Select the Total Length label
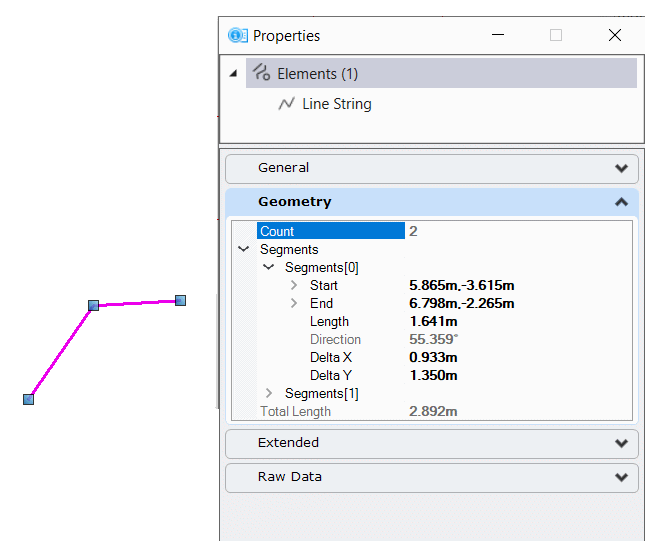The width and height of the screenshot is (667, 558). pyautogui.click(x=295, y=411)
